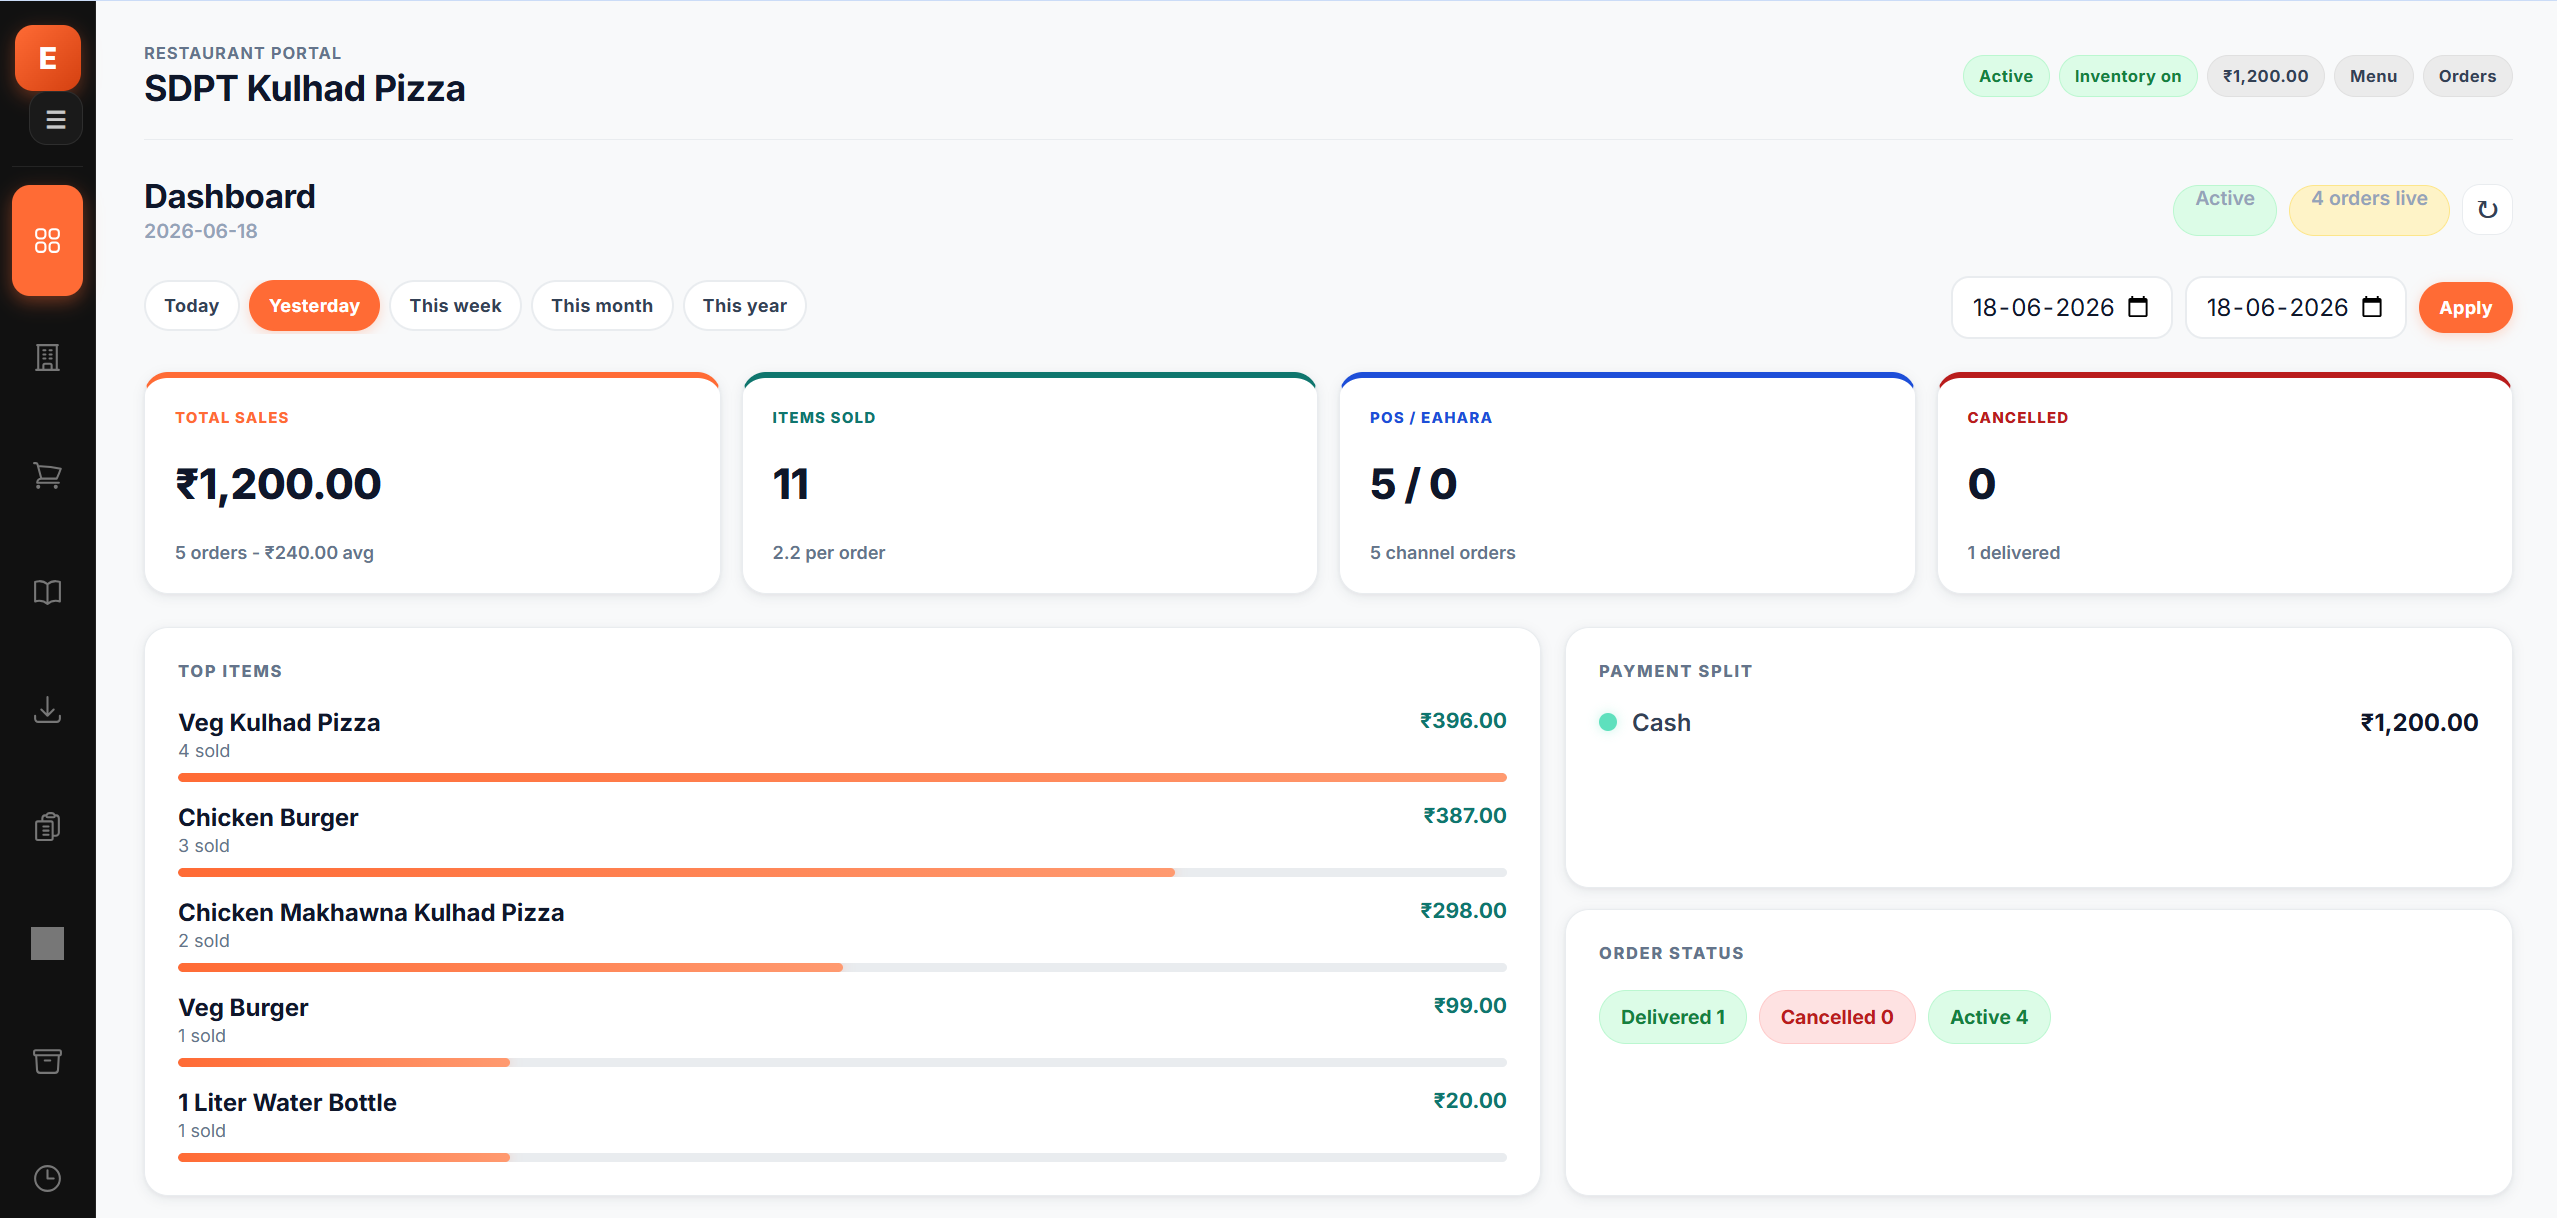Click the 5 channel orders text
Viewport: 2557px width, 1218px height.
point(1442,552)
